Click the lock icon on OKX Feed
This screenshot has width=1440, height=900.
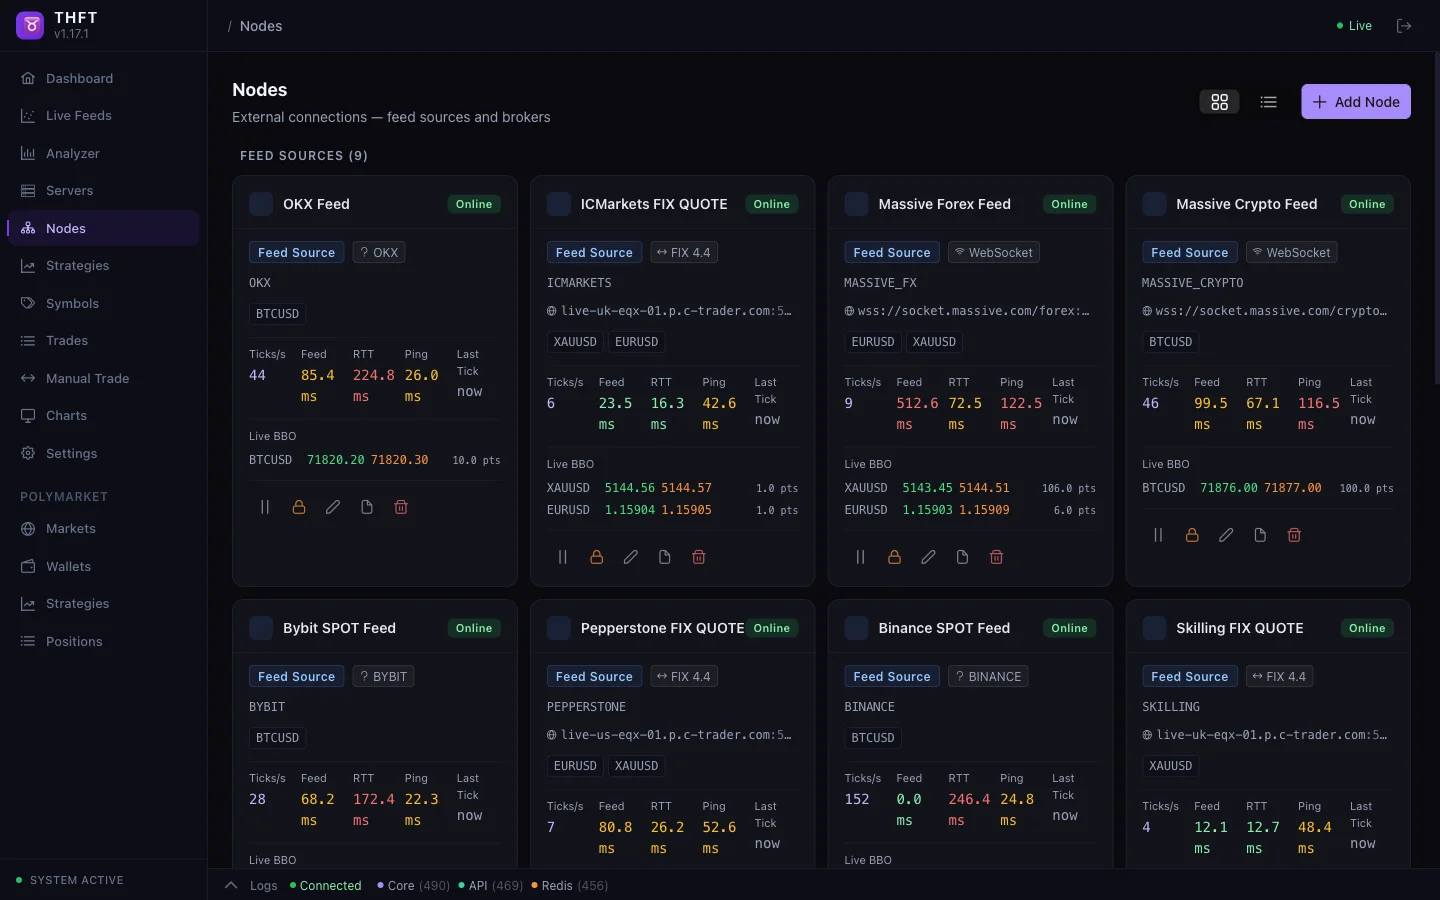(299, 507)
